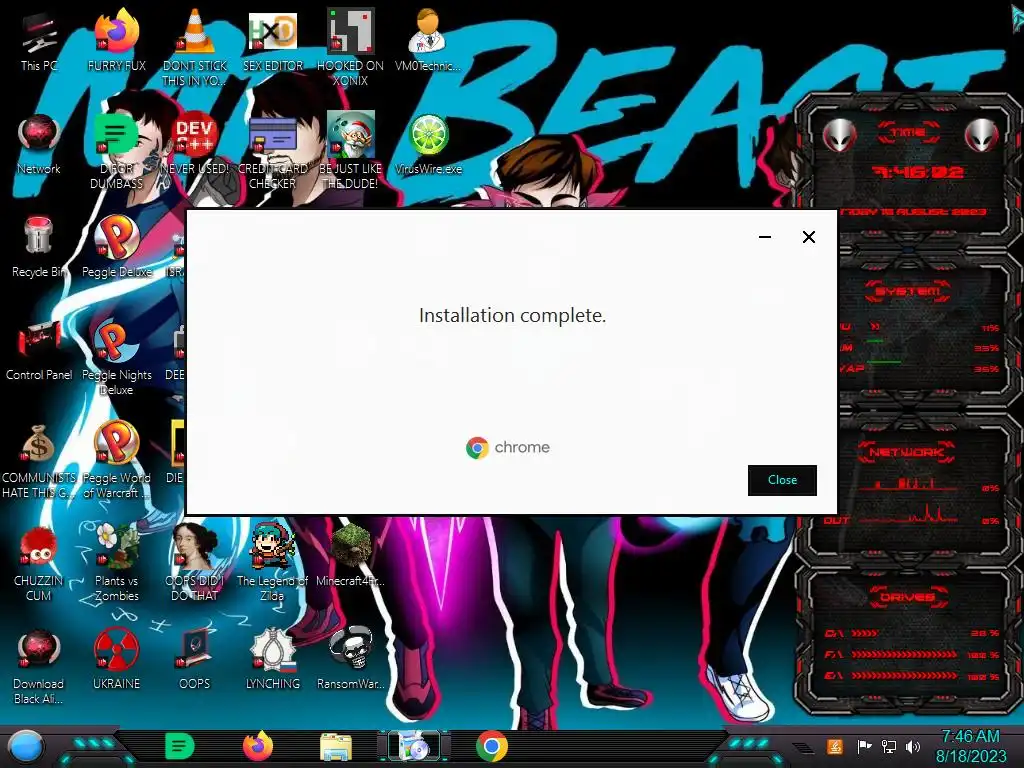The height and width of the screenshot is (768, 1024).
Task: Open BE JUST LIKE THE DUDE shortcut
Action: tap(350, 152)
